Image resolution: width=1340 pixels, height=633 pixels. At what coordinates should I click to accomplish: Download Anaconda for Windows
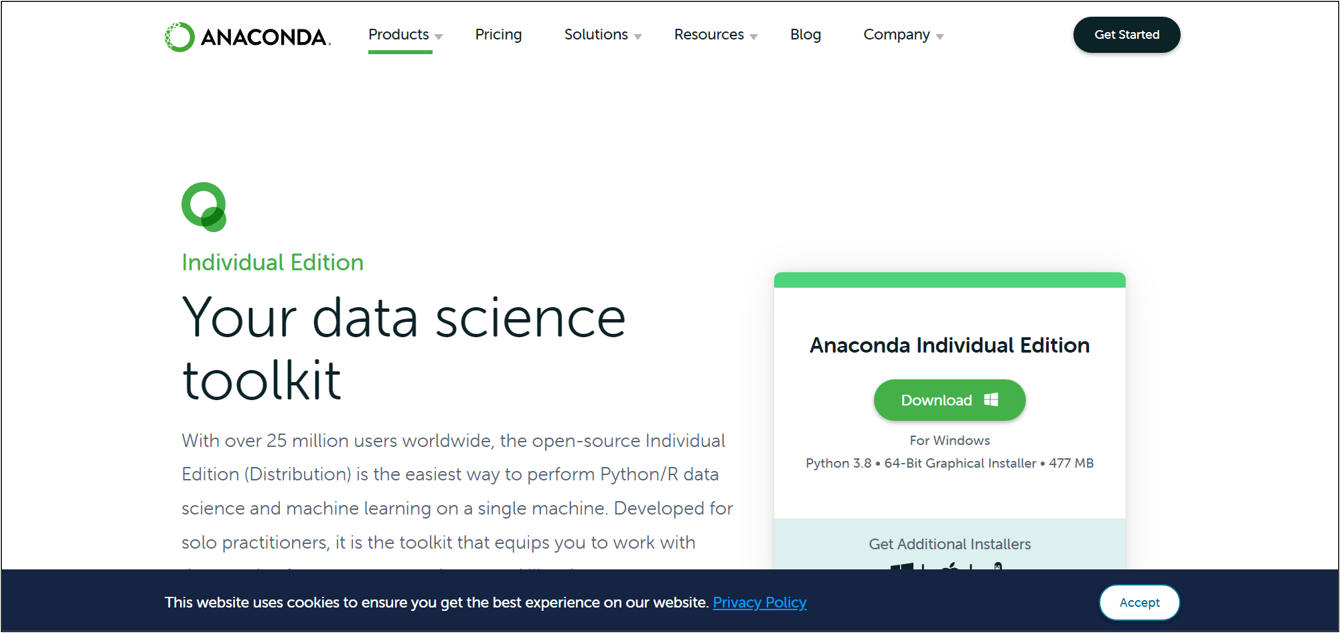(950, 400)
